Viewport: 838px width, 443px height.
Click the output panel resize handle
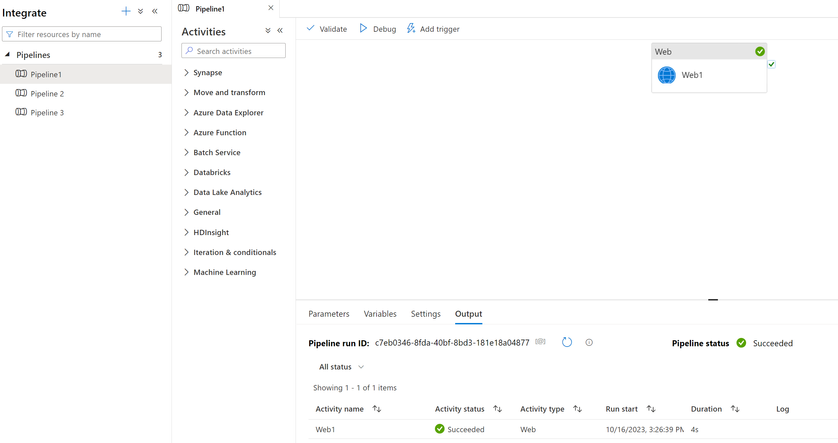click(x=713, y=300)
